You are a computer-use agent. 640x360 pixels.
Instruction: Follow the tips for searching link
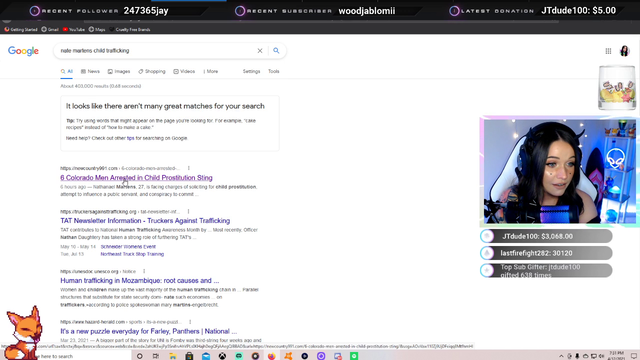(130, 138)
